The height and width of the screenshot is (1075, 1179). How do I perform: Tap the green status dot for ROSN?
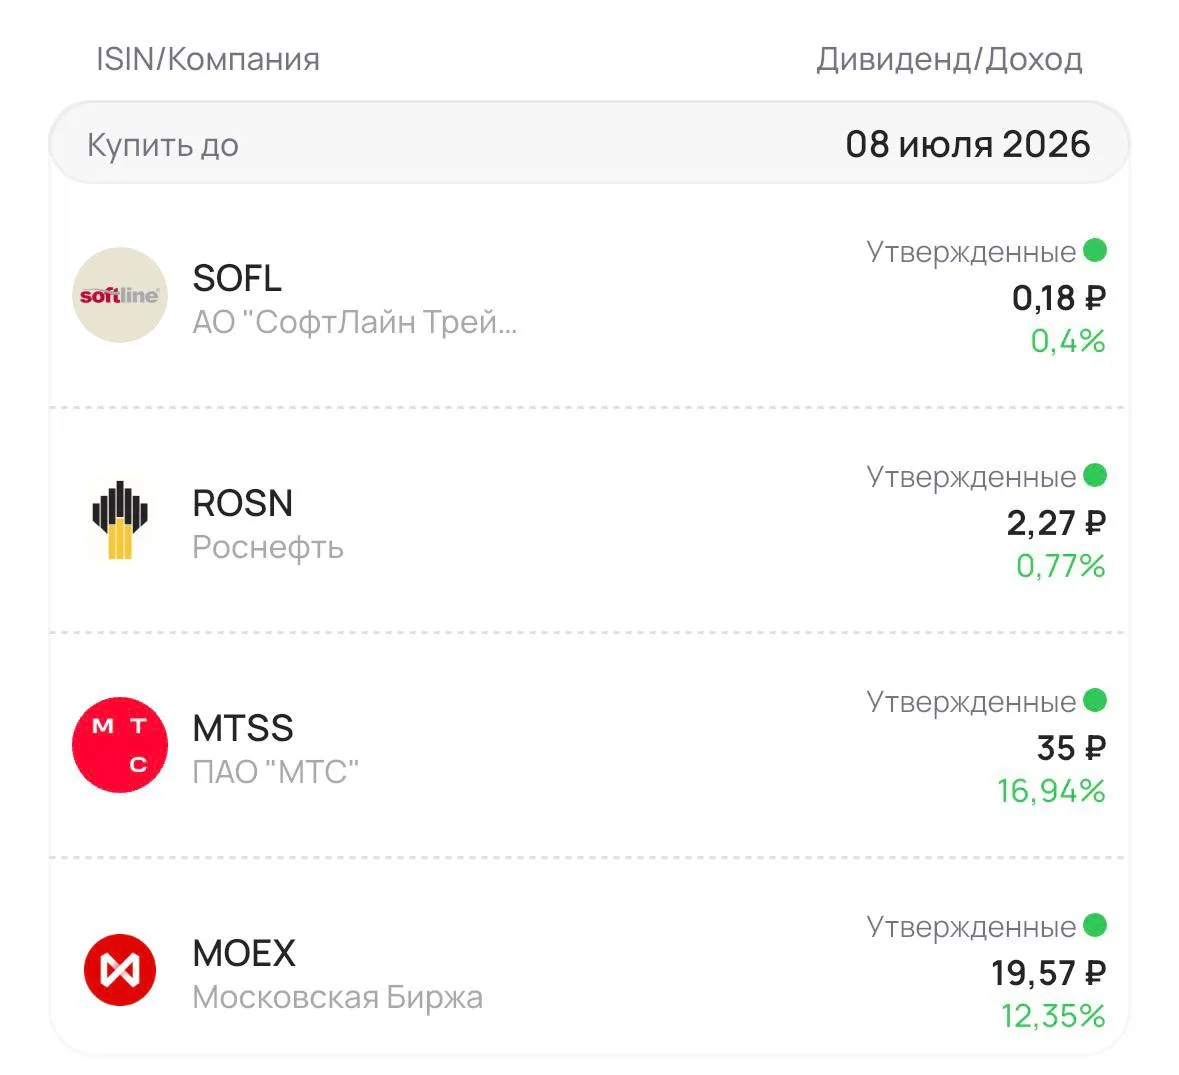(x=1095, y=475)
